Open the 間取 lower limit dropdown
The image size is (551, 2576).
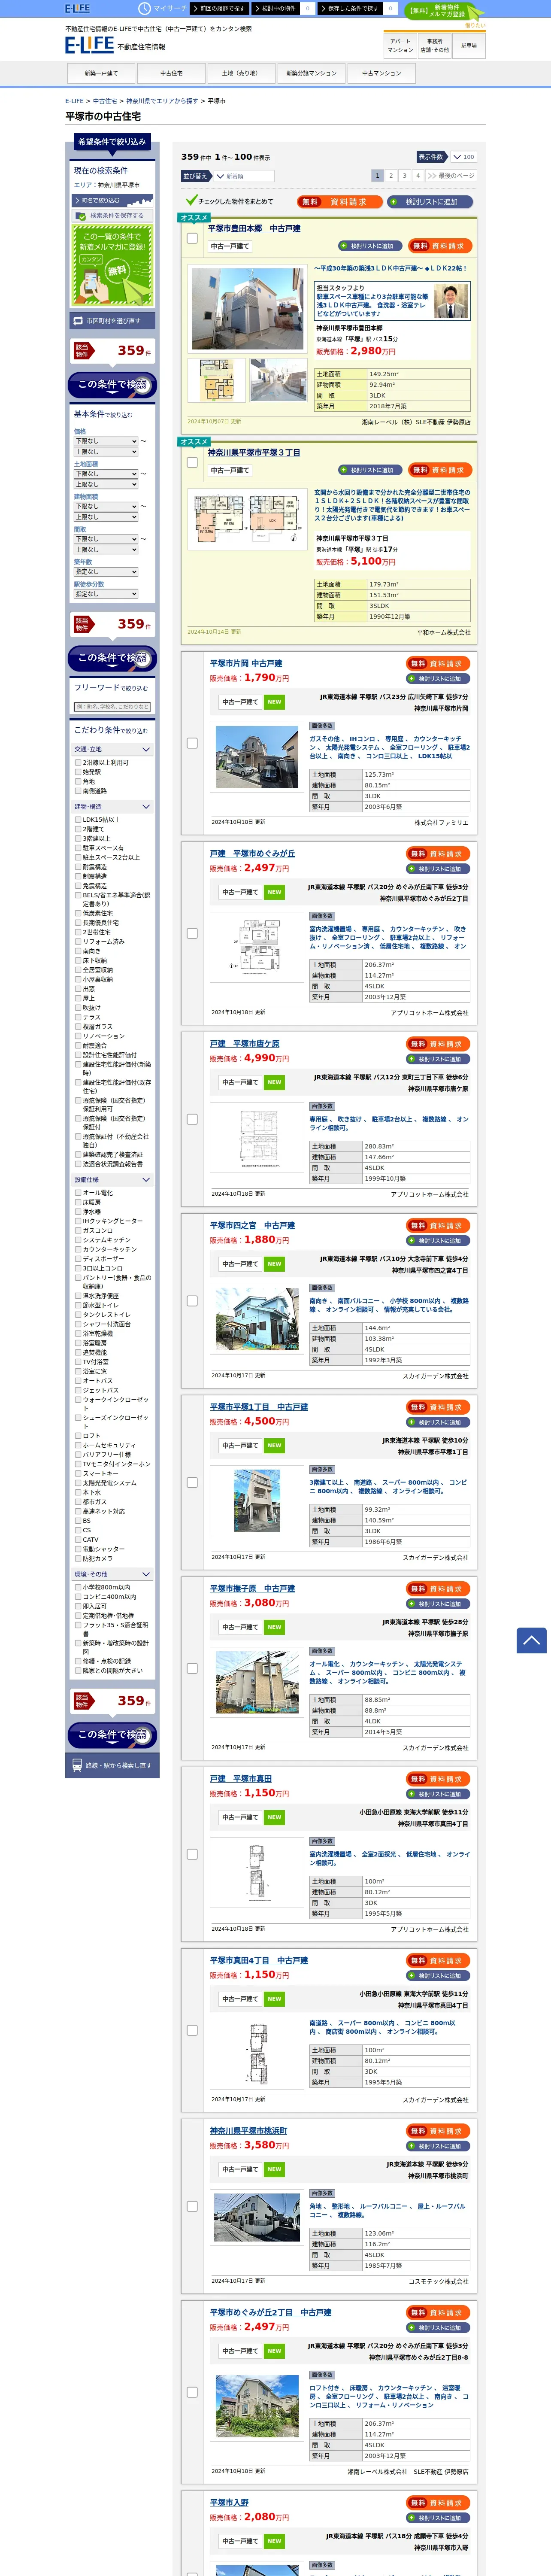[x=106, y=539]
